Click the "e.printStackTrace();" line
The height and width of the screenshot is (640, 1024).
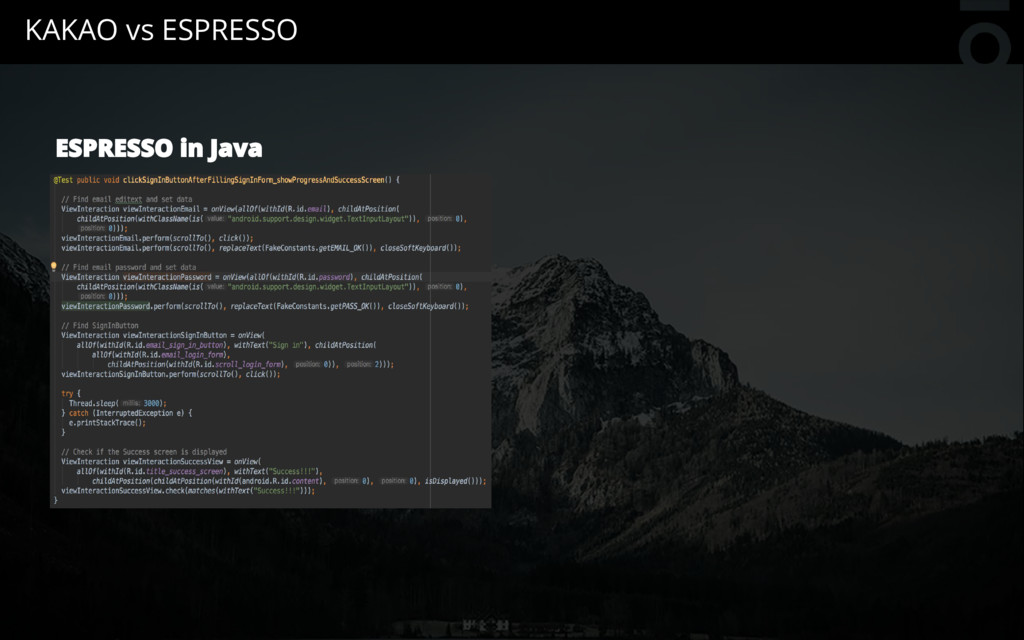coord(108,423)
